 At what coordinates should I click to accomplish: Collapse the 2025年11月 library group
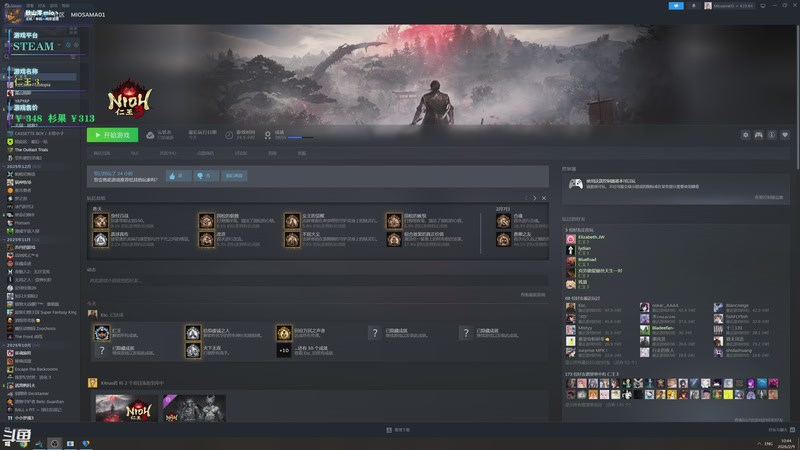tap(18, 239)
